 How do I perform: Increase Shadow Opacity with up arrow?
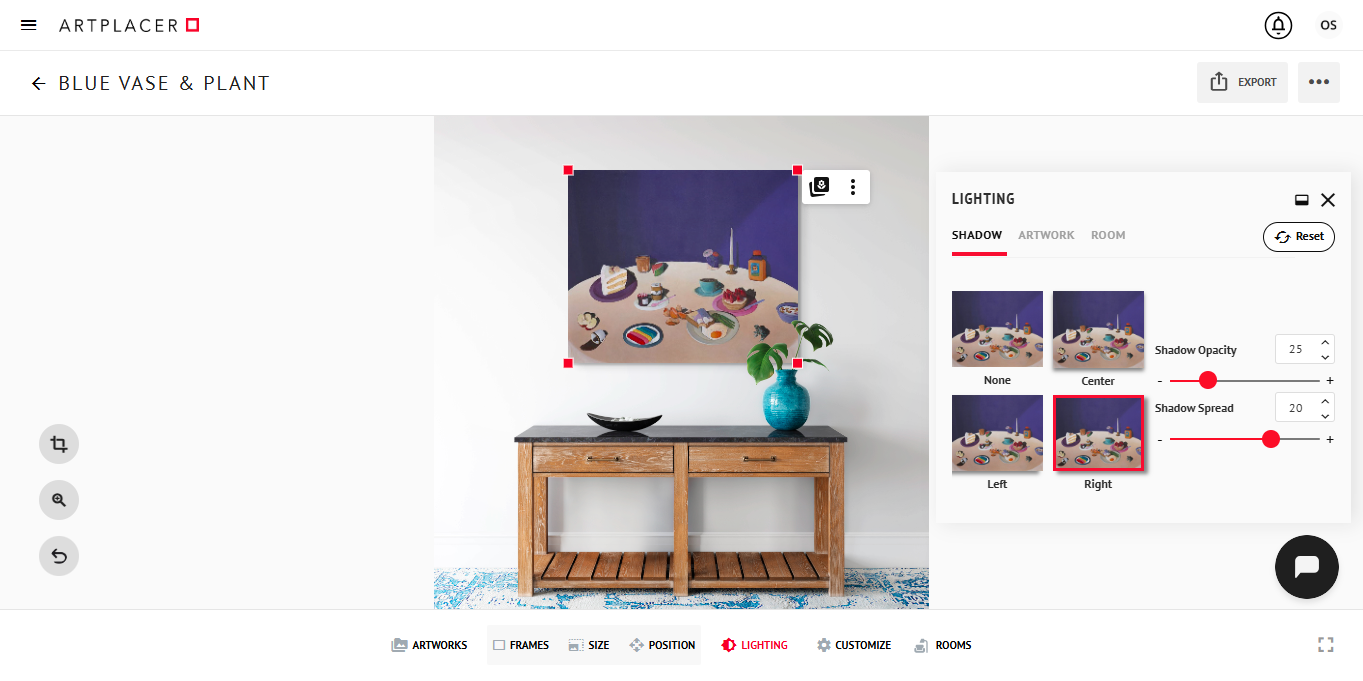pyautogui.click(x=1325, y=343)
